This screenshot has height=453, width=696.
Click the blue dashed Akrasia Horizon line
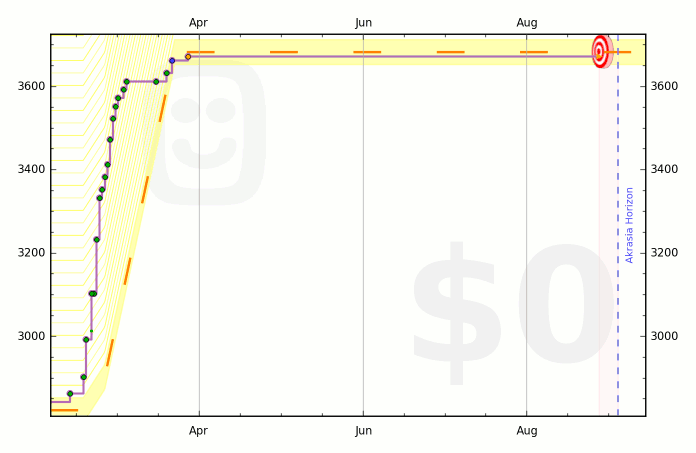[618, 225]
